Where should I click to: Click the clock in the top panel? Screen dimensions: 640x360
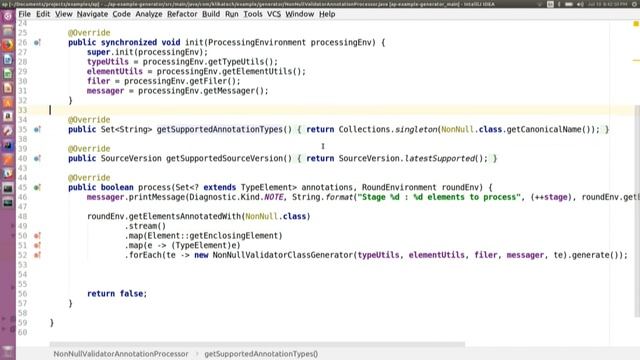tap(608, 4)
